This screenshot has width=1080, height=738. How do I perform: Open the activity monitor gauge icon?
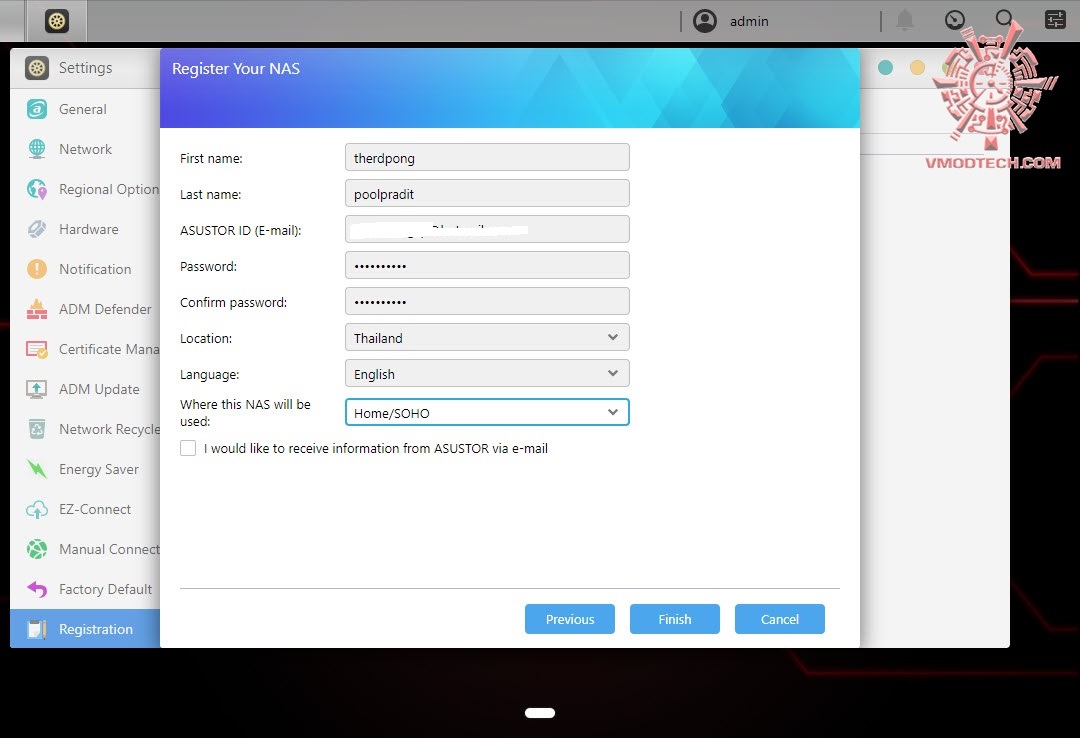tap(955, 20)
